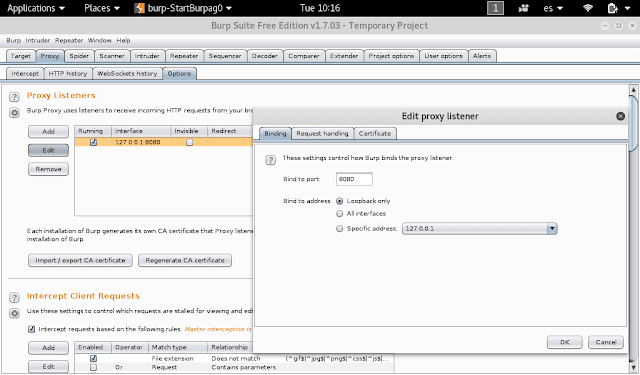Open the Applications menu

click(x=36, y=8)
